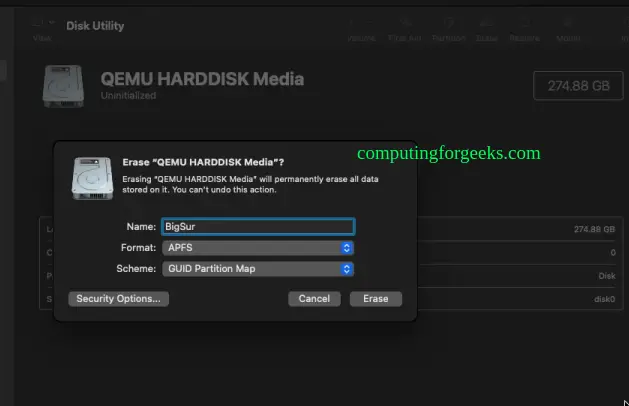The width and height of the screenshot is (629, 406).
Task: Click the Uninitialized status text
Action: 128,95
